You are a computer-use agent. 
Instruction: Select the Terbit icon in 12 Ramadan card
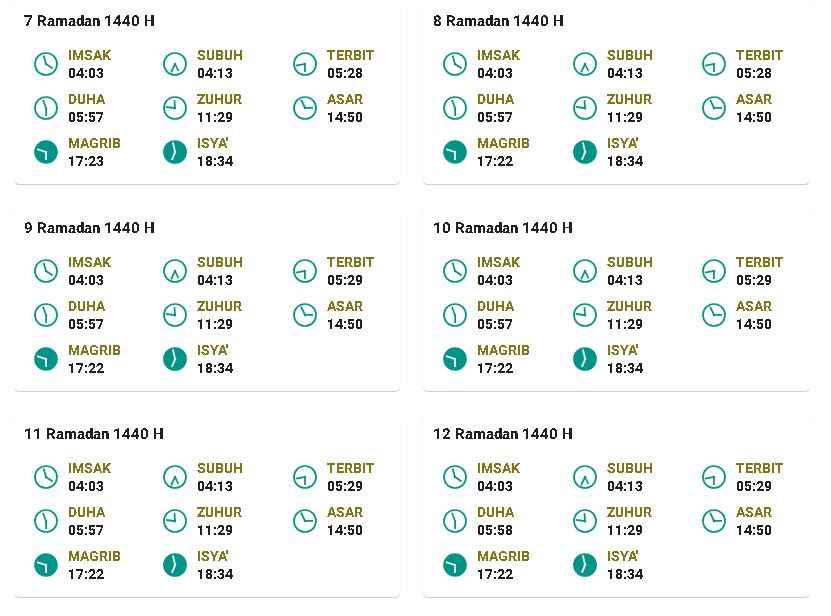(x=714, y=477)
